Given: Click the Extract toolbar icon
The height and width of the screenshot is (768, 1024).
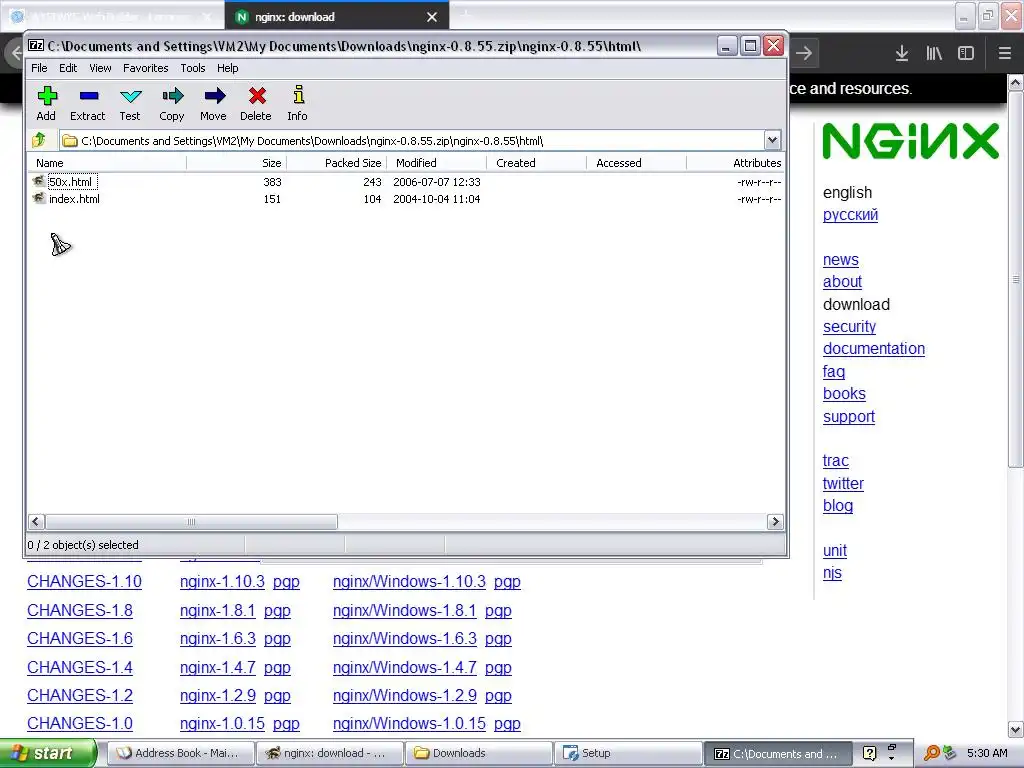Looking at the screenshot, I should pos(88,96).
